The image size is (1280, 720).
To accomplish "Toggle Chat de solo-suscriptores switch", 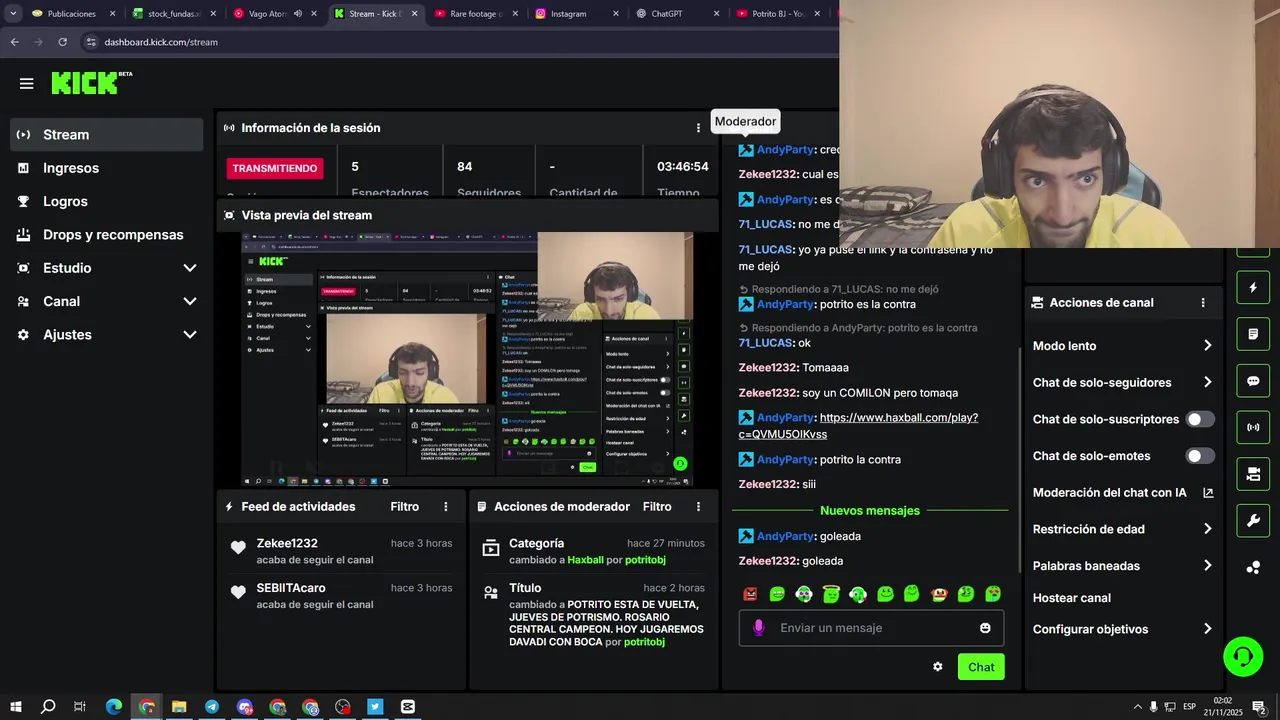I will click(1200, 419).
